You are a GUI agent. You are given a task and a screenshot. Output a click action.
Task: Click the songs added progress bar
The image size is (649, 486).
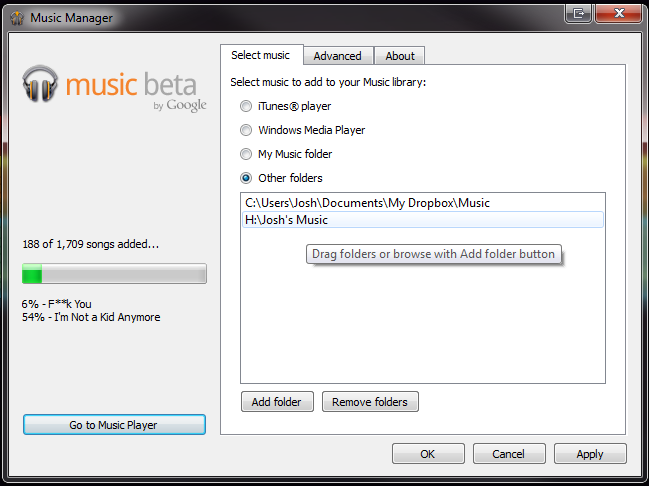(114, 274)
